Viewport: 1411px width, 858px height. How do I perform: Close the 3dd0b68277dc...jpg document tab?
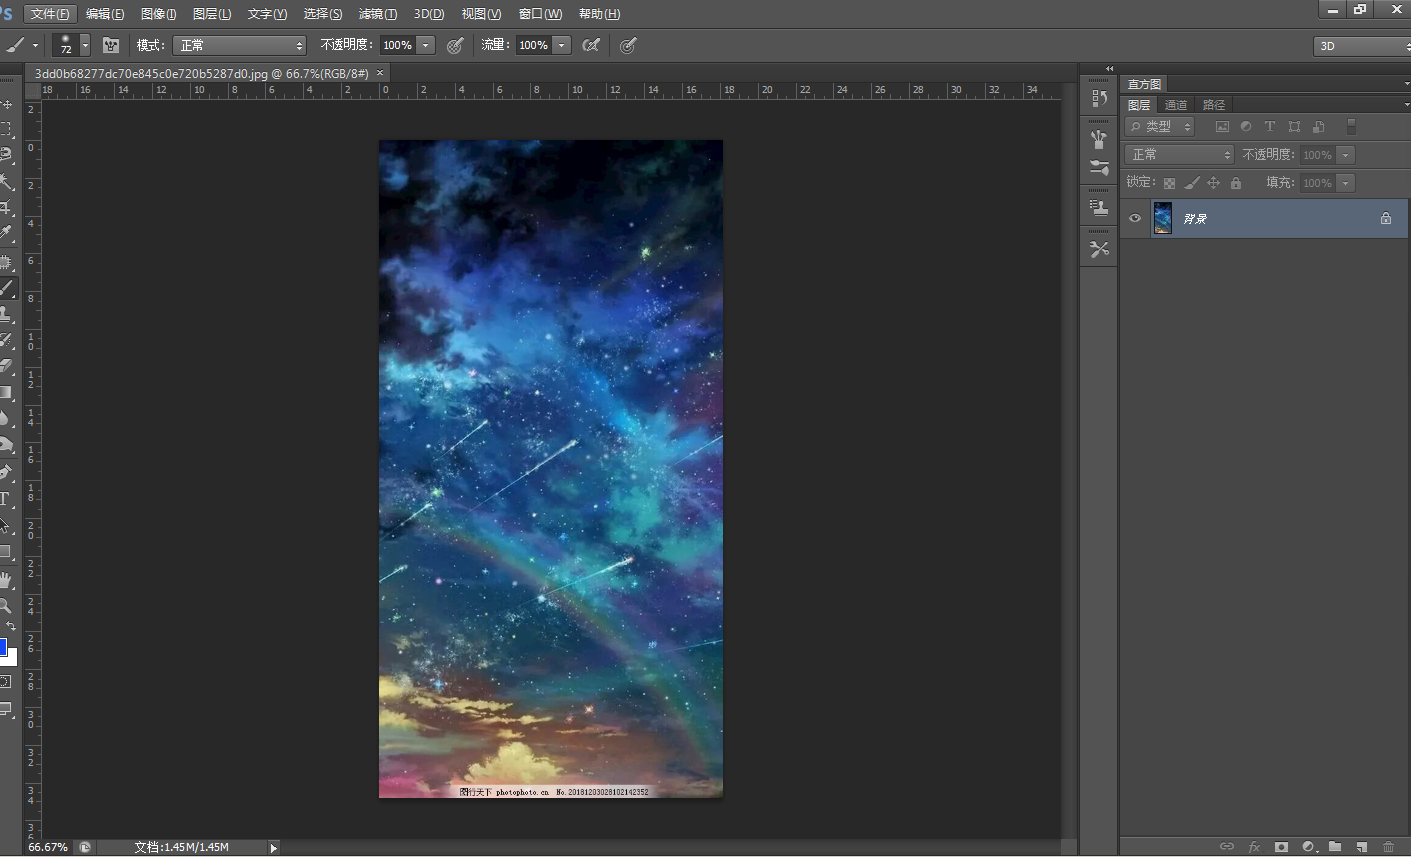(x=380, y=73)
